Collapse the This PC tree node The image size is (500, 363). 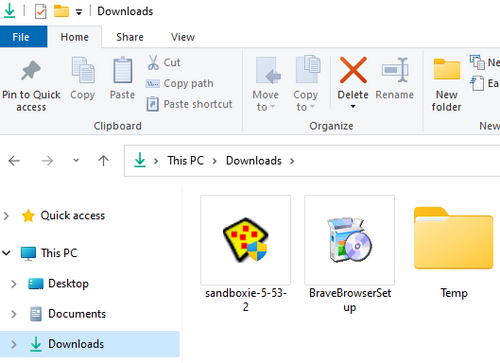point(6,253)
